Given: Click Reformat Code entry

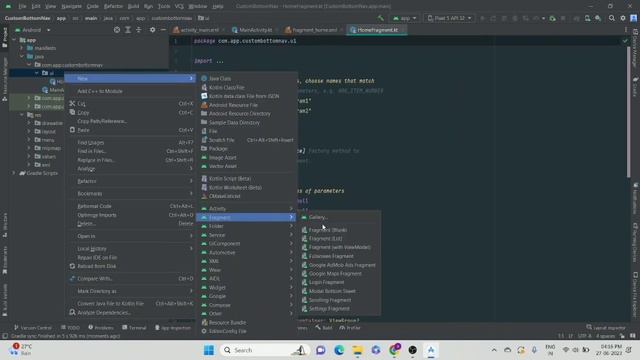Looking at the screenshot, I should click(131, 206).
